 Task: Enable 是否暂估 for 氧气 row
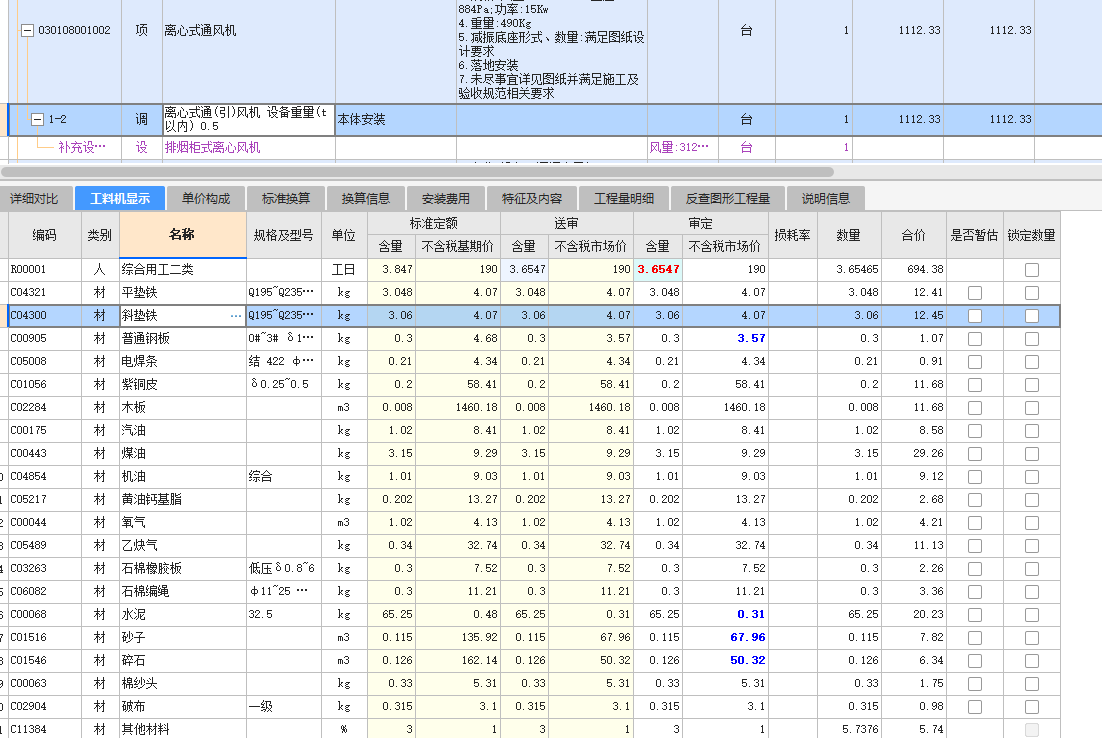click(x=975, y=523)
